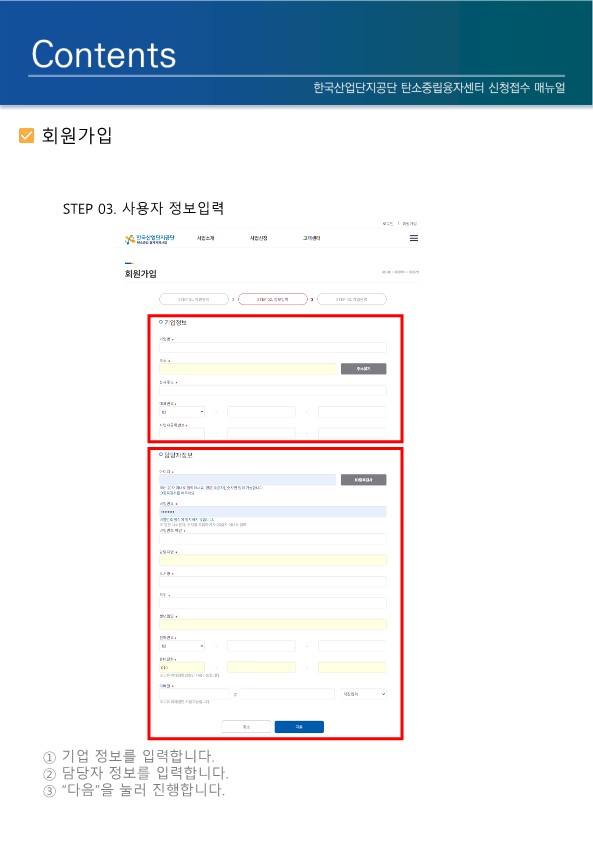Open the hamburger menu icon in site header
Image resolution: width=593 pixels, height=842 pixels.
[x=414, y=238]
